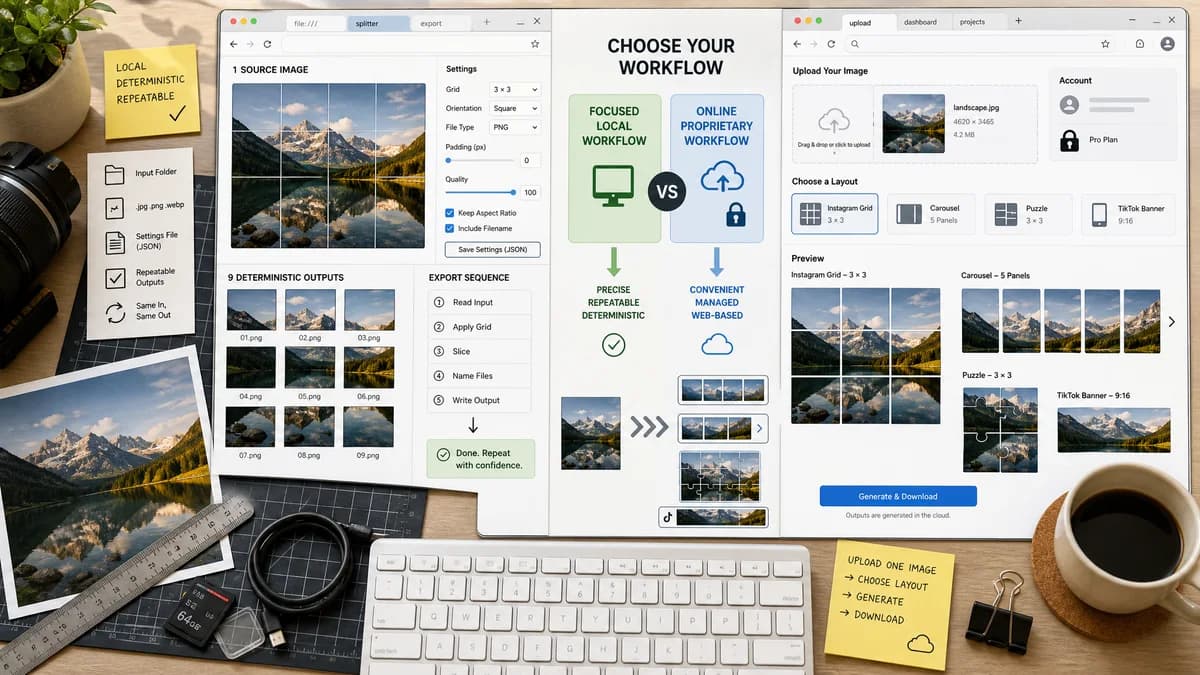Open the profile avatar in upload window toolbar
The image size is (1200, 675).
(x=1167, y=44)
